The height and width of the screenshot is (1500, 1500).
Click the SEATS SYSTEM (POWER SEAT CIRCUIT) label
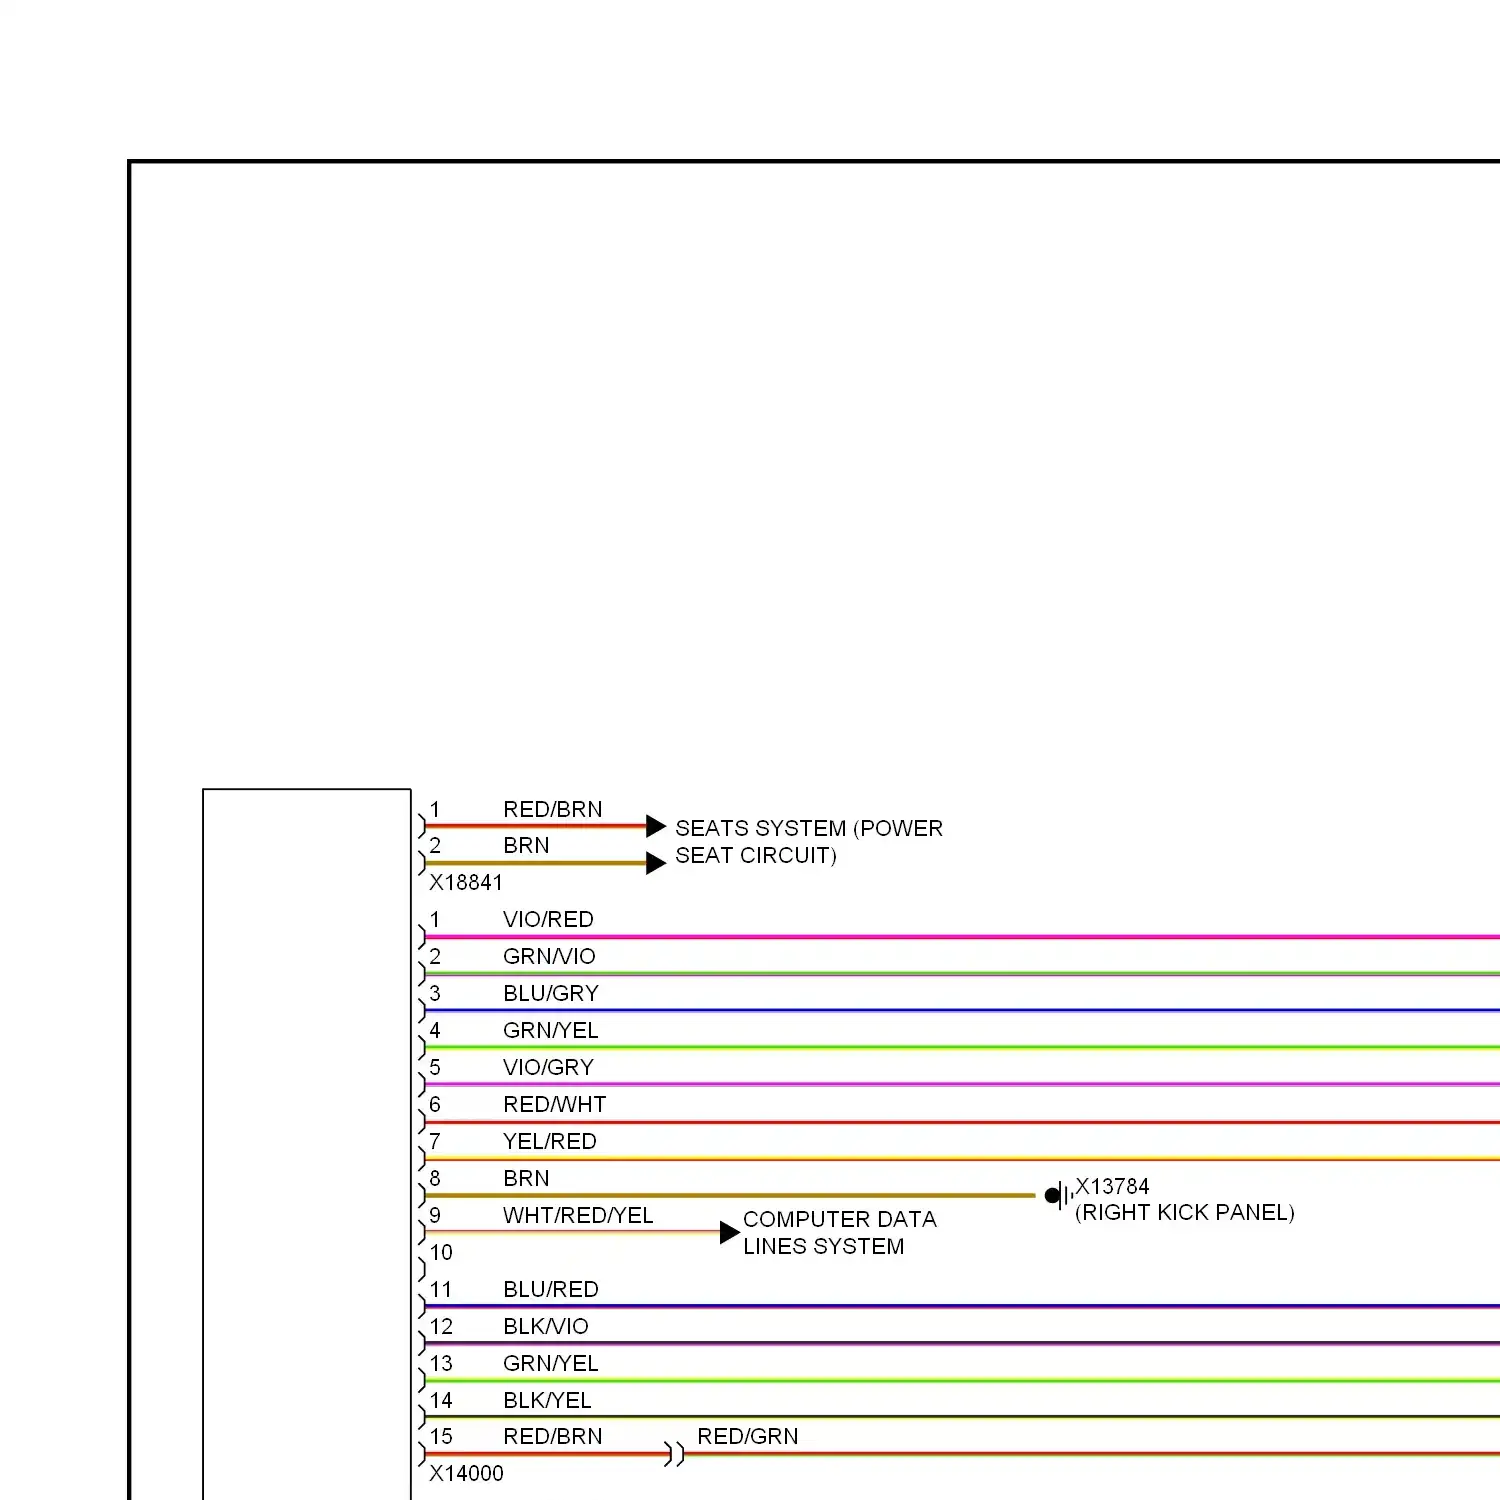(x=809, y=841)
